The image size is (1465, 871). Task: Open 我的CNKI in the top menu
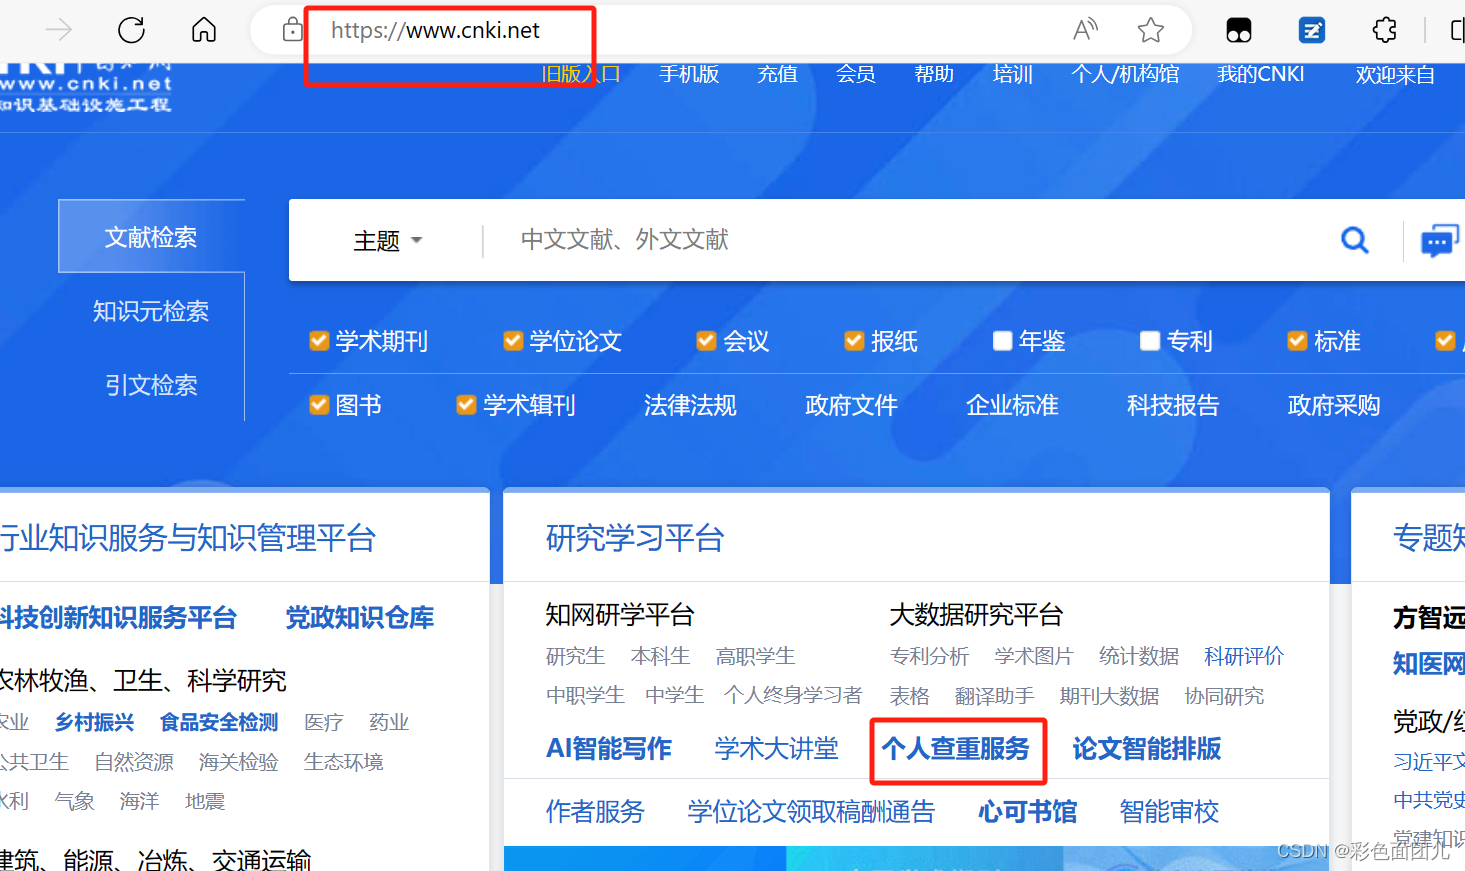1261,74
